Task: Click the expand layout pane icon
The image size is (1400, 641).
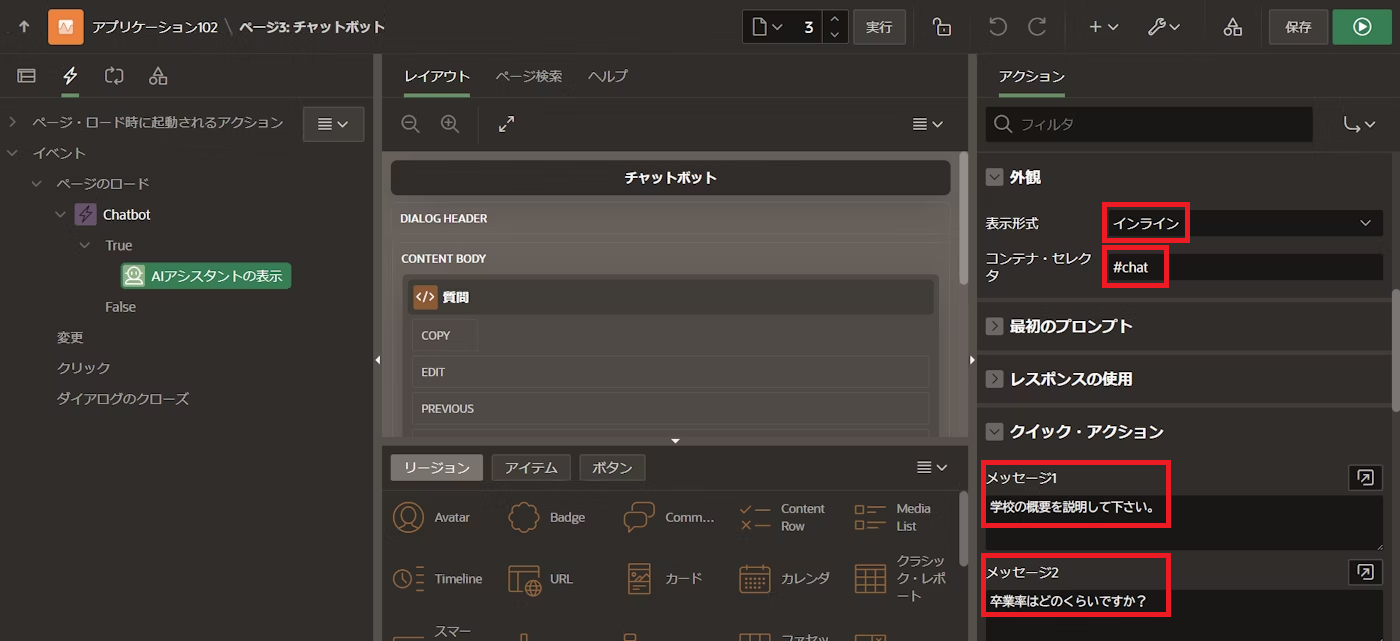Action: coord(507,124)
